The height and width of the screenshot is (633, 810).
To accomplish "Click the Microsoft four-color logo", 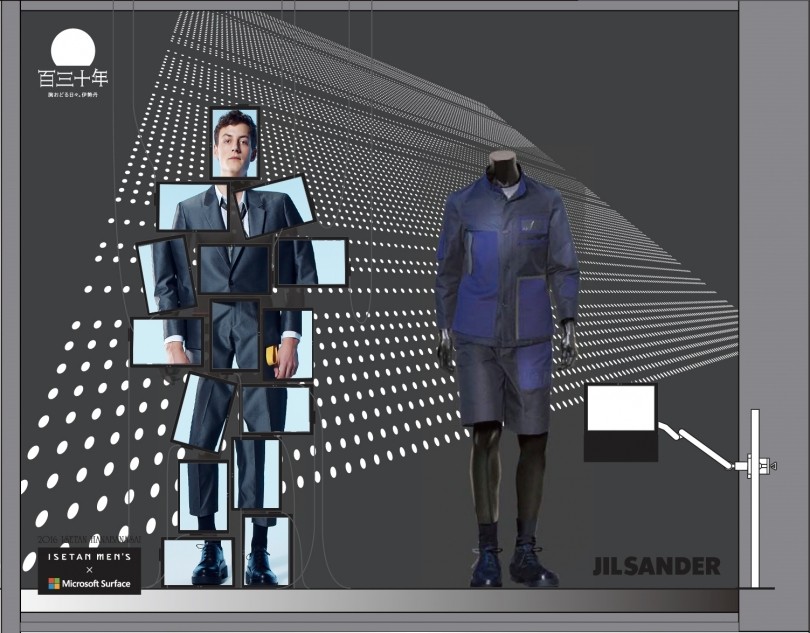I will click(53, 583).
